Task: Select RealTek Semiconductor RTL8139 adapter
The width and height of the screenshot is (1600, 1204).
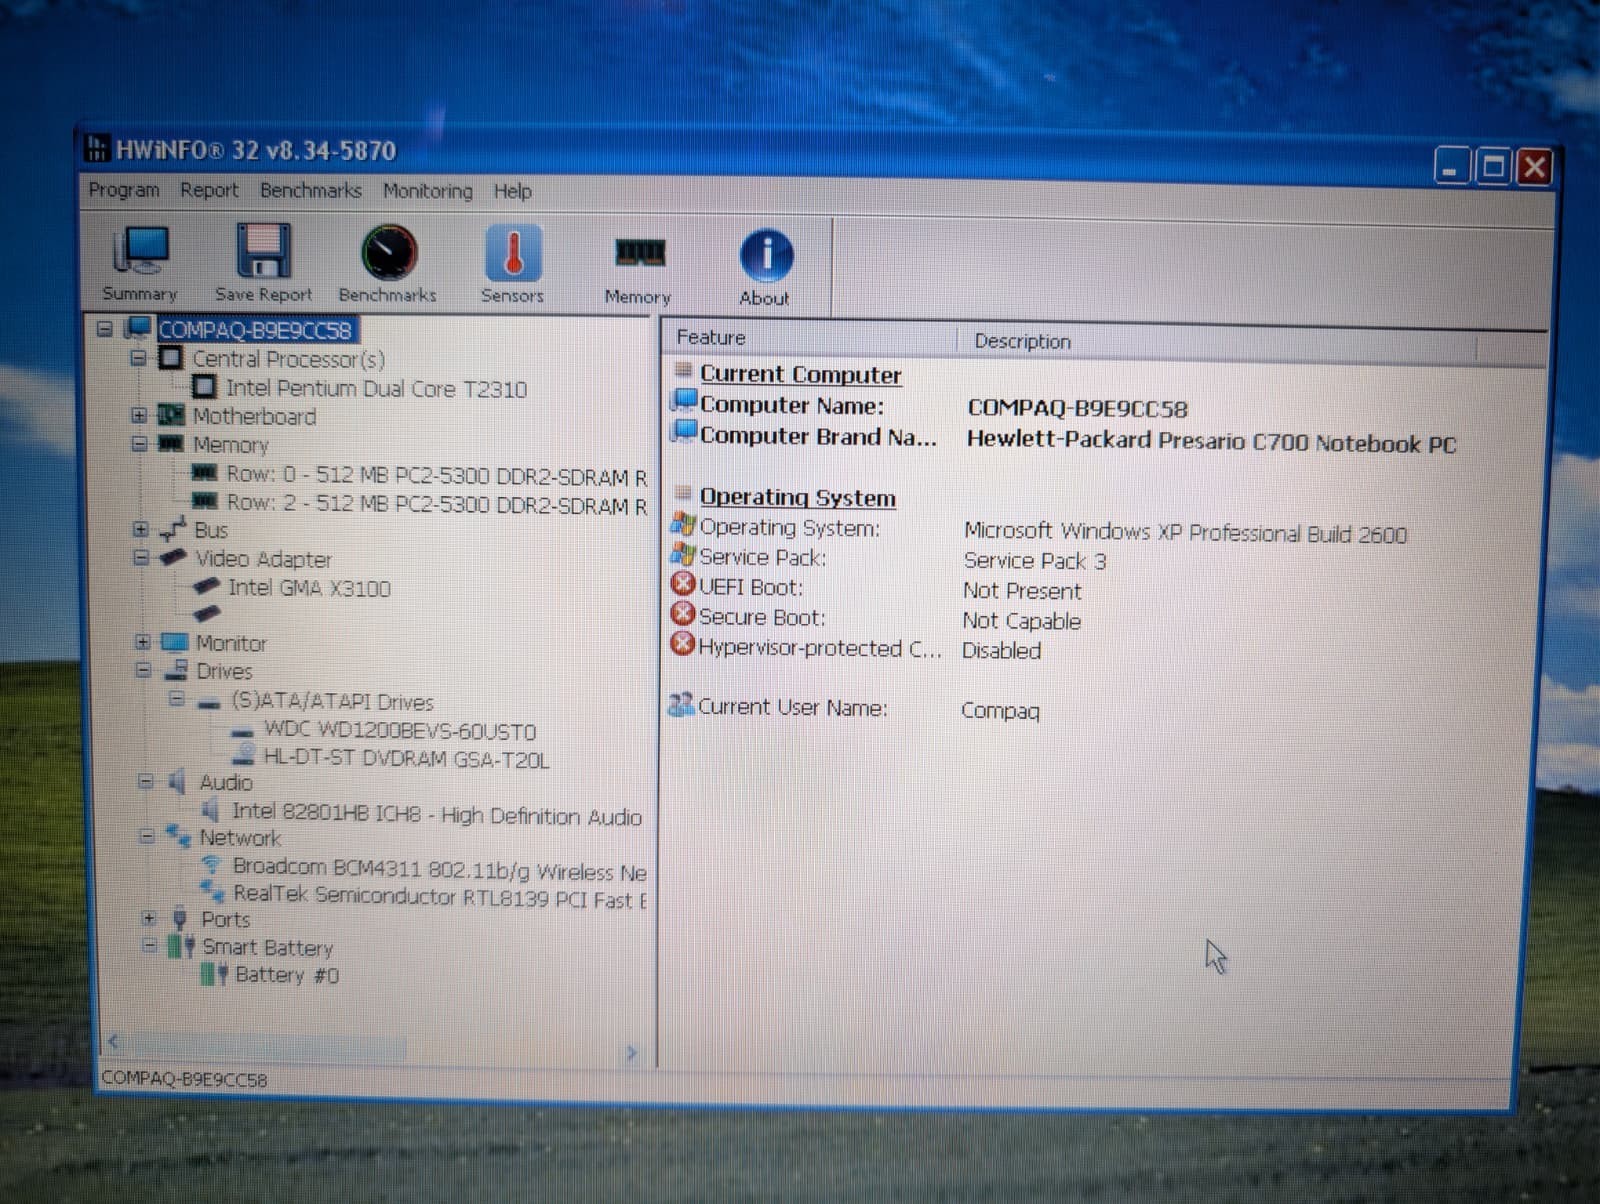Action: pyautogui.click(x=439, y=897)
